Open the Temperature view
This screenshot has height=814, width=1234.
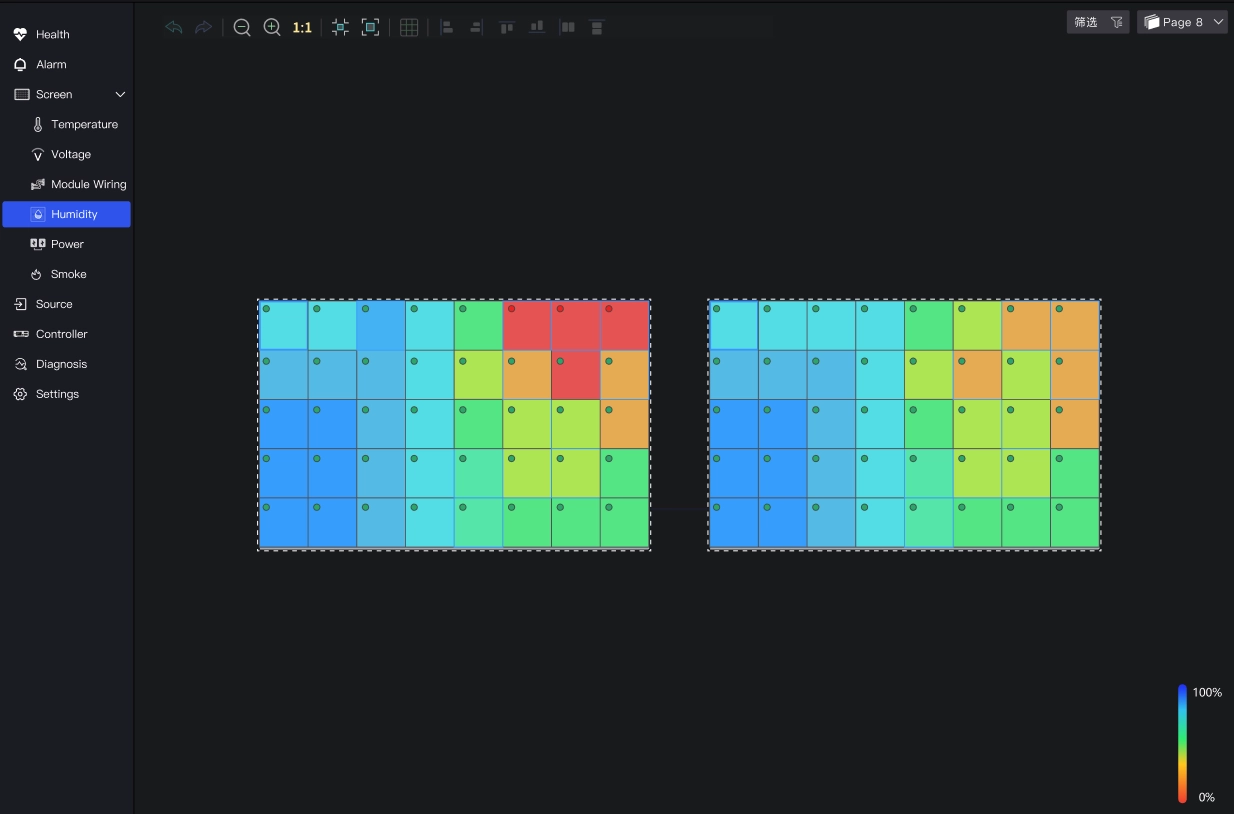click(x=84, y=124)
